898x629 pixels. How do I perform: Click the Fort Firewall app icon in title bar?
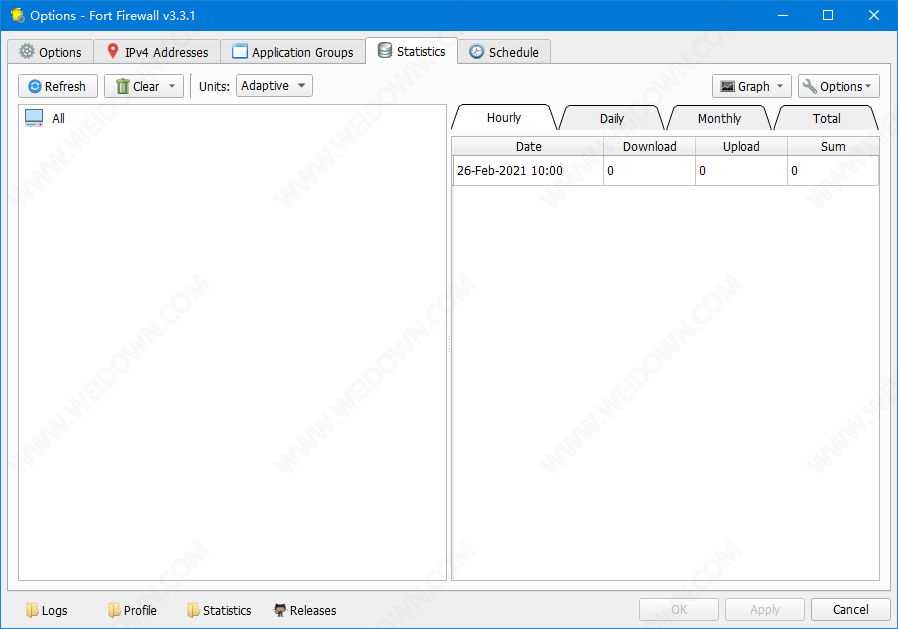[17, 15]
